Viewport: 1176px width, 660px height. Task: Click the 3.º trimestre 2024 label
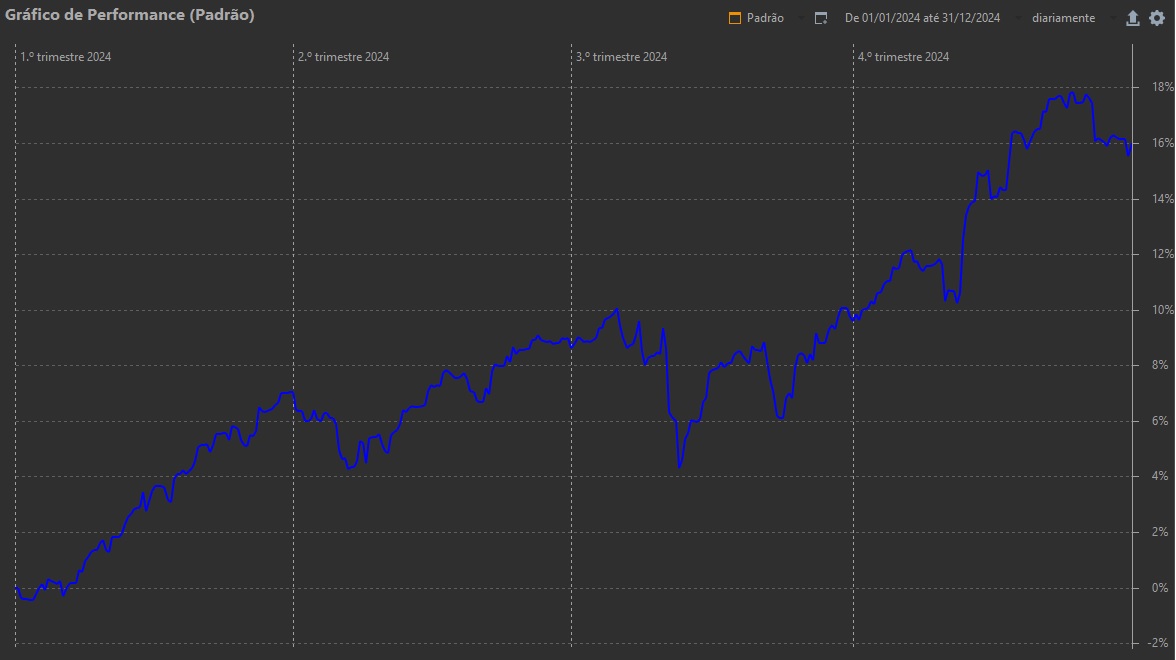click(622, 57)
